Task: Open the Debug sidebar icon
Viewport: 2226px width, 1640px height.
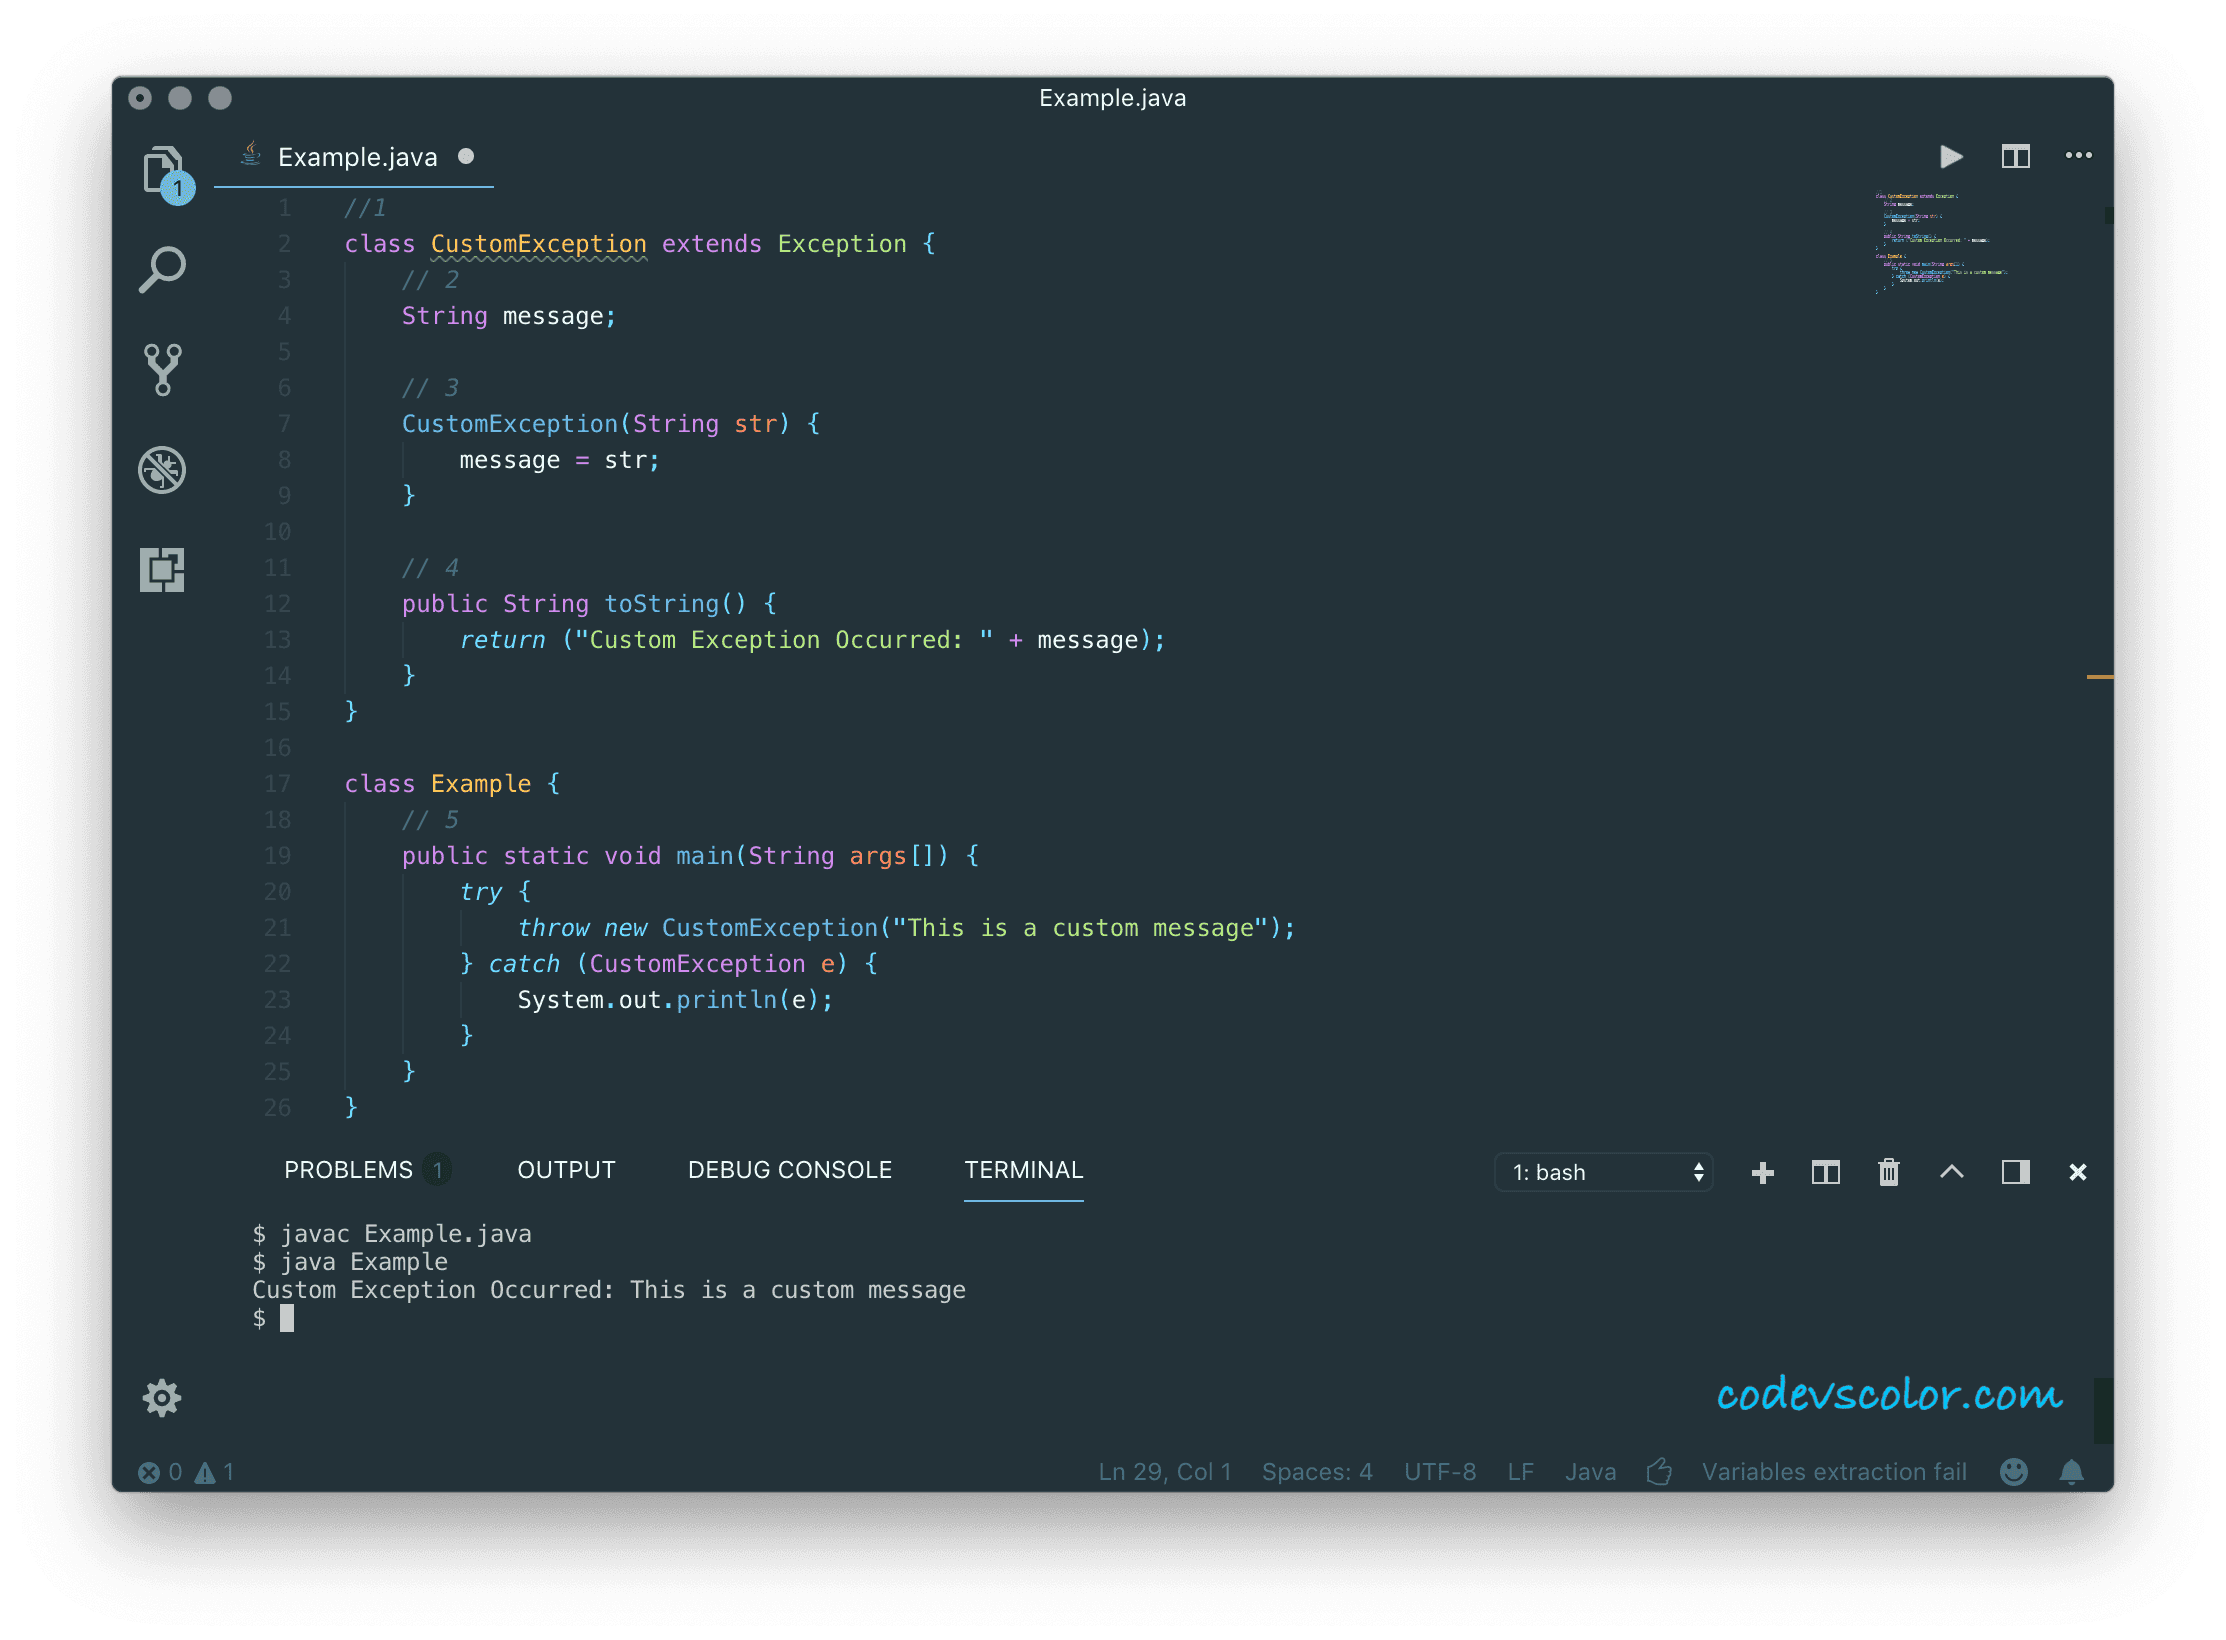Action: click(x=162, y=469)
